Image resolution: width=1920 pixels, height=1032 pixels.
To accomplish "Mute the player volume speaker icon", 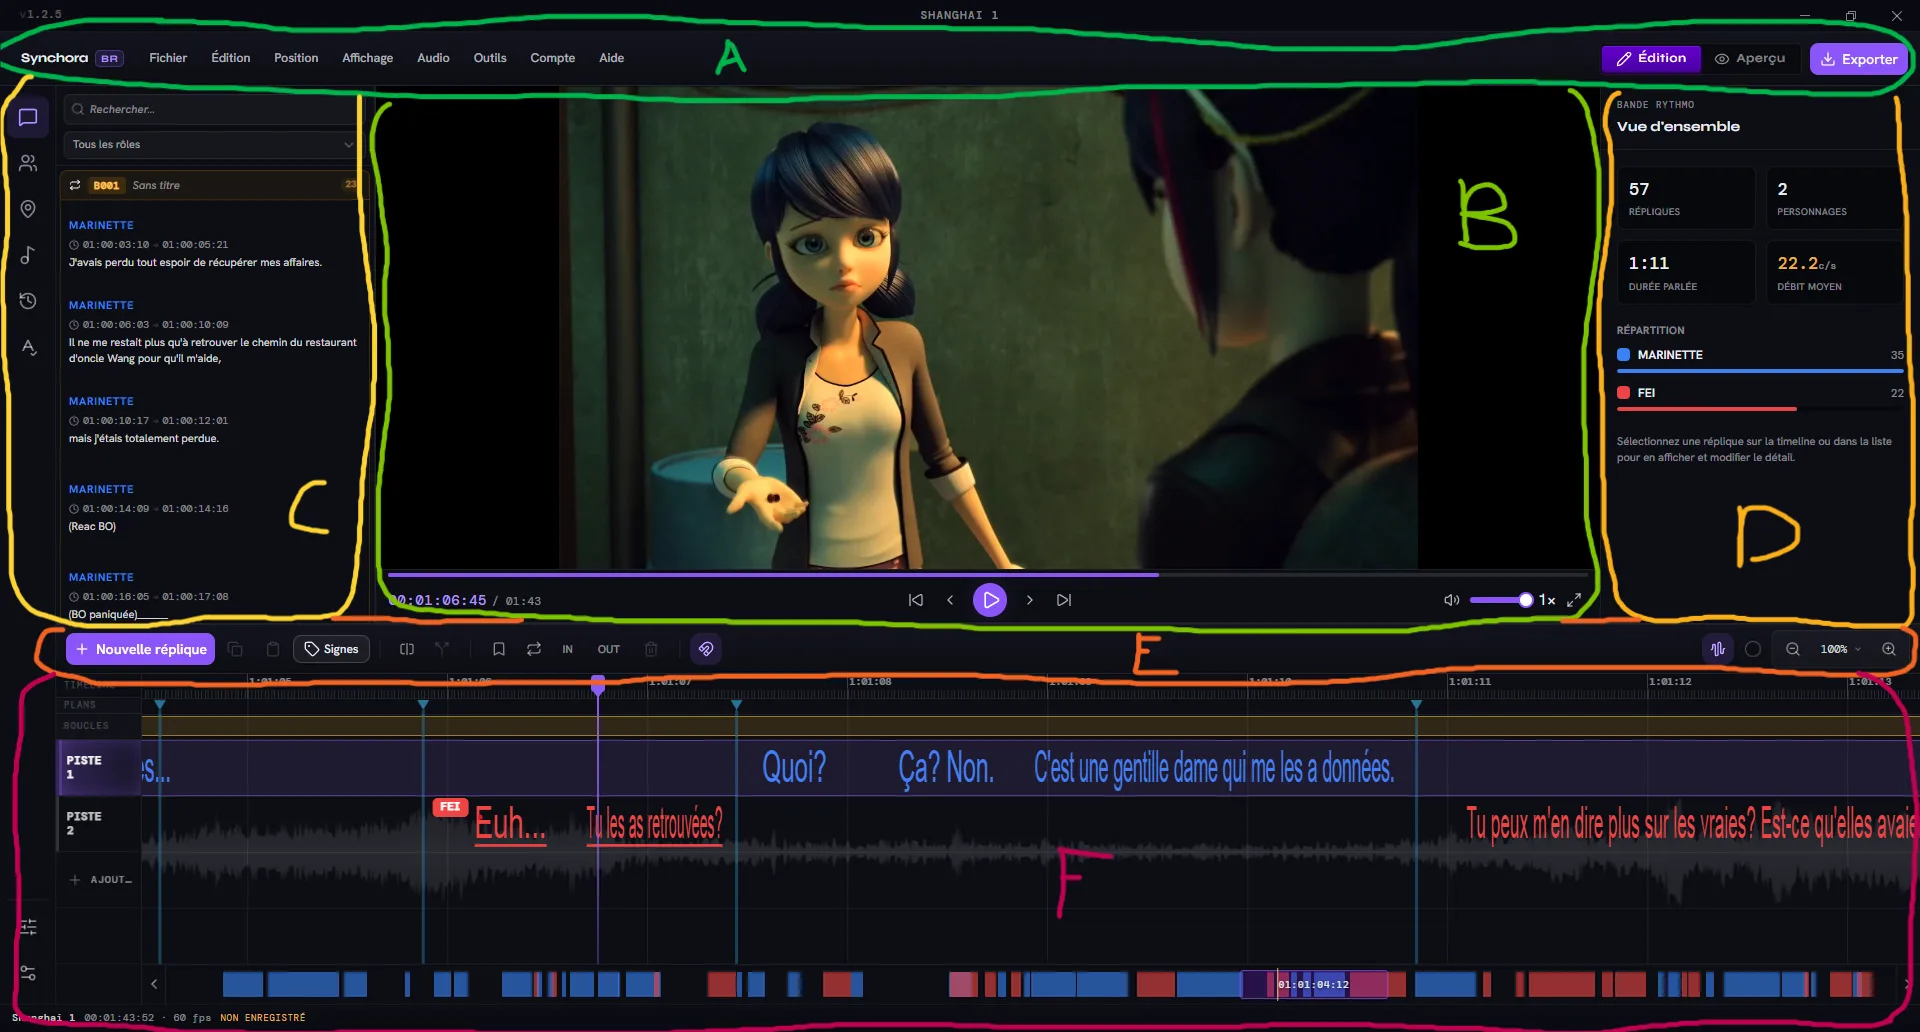I will (x=1452, y=600).
